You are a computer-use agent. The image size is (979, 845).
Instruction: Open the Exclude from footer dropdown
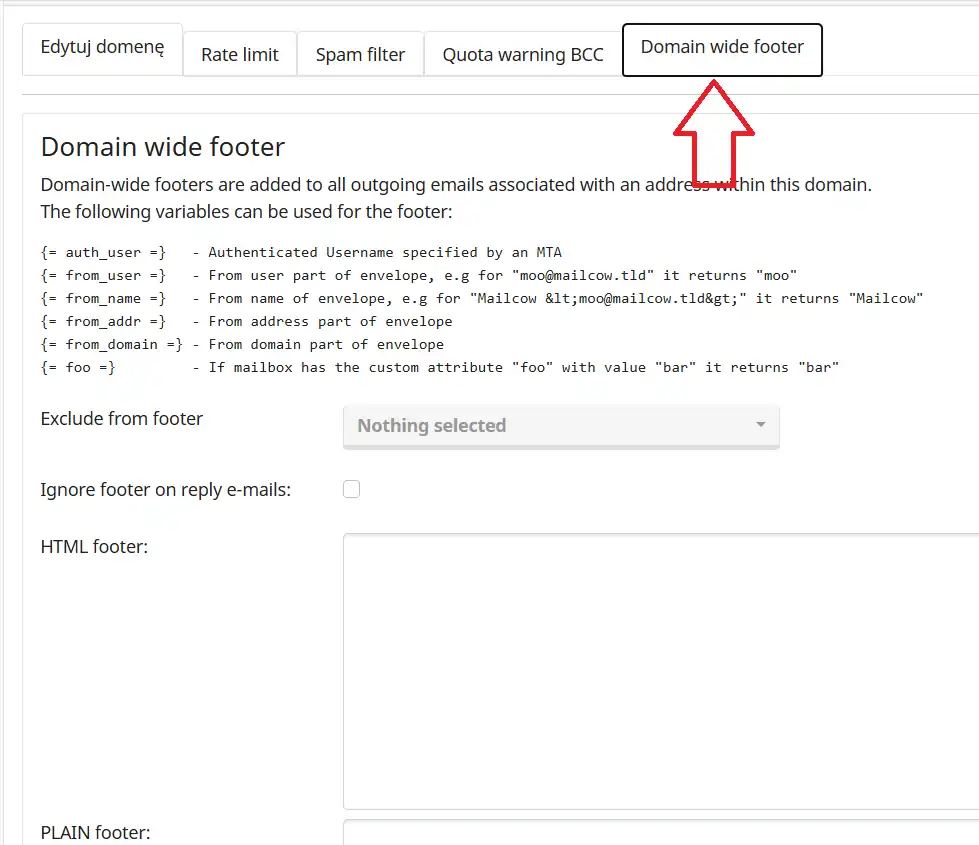point(561,426)
